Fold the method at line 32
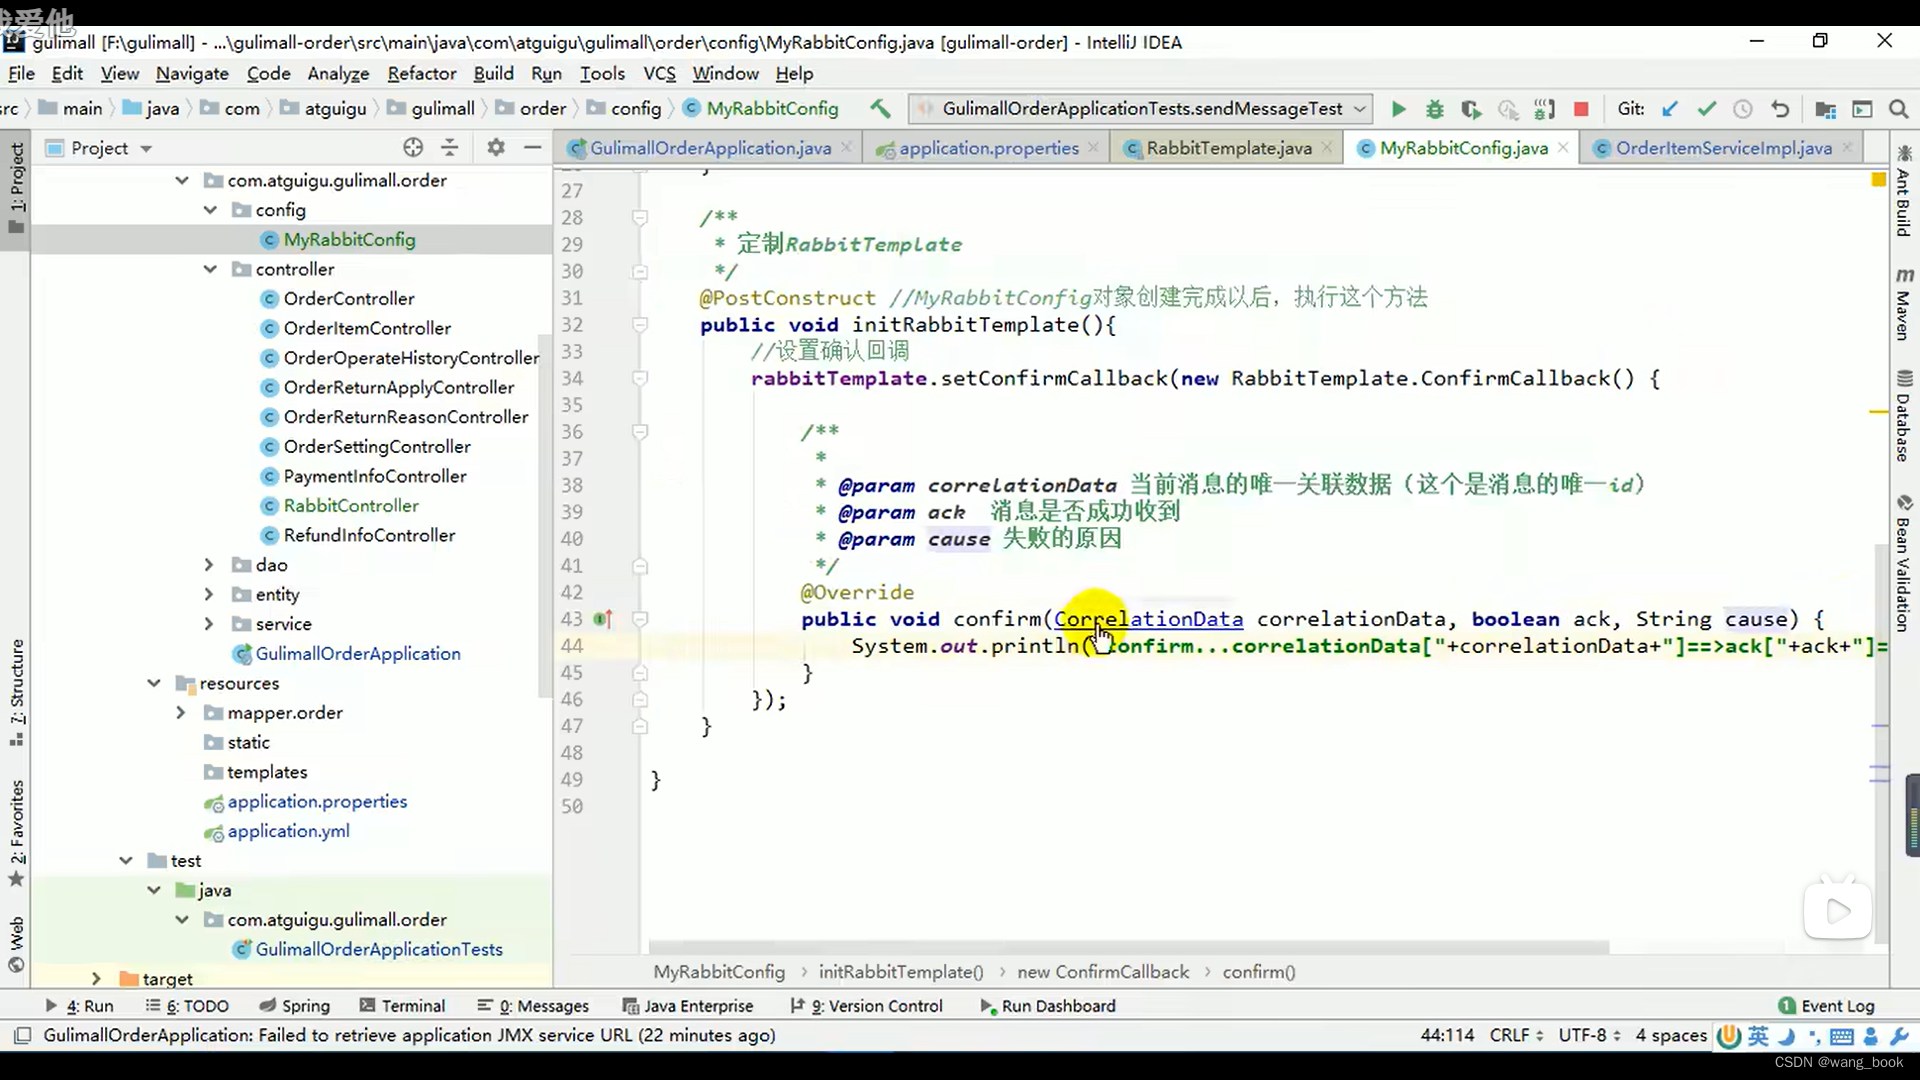Screen dimensions: 1920x1080 pos(640,325)
